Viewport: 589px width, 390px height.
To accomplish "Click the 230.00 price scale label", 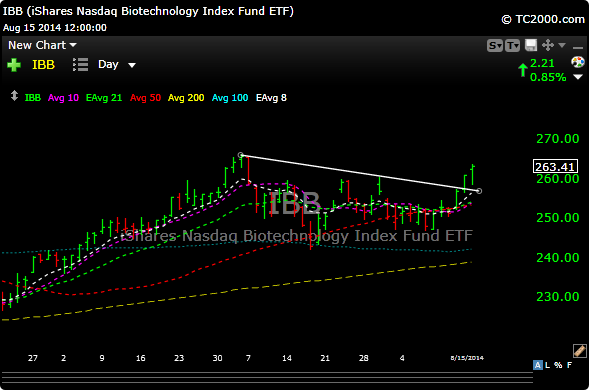I will (x=557, y=296).
